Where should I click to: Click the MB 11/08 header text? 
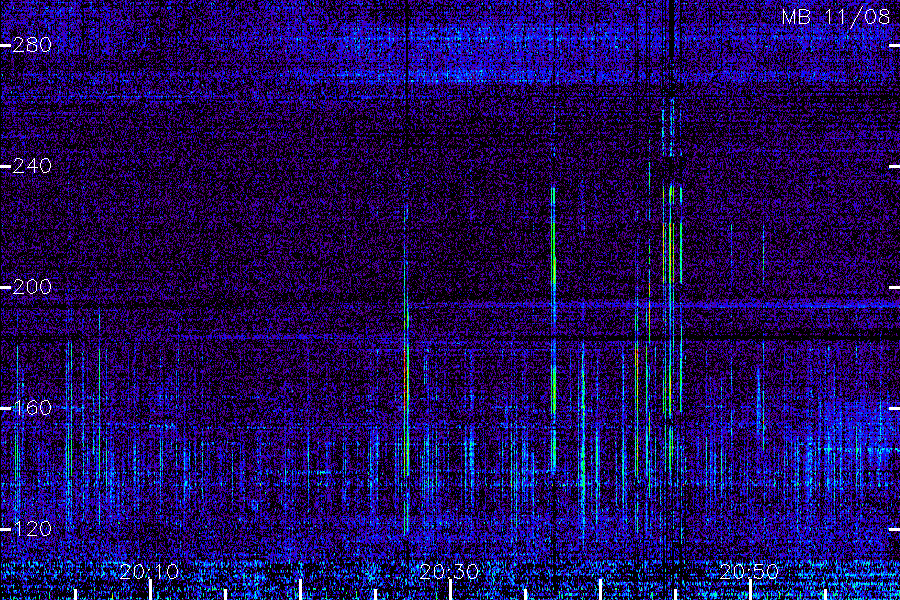tap(836, 17)
